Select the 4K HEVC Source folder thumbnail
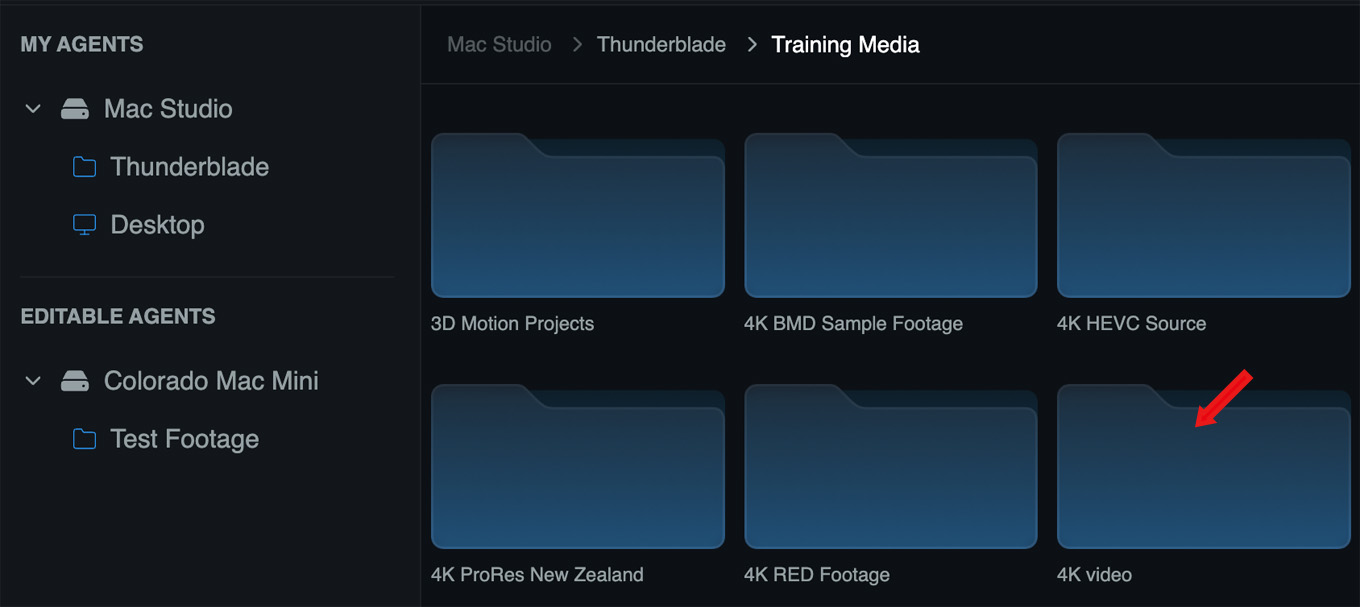 click(1203, 217)
